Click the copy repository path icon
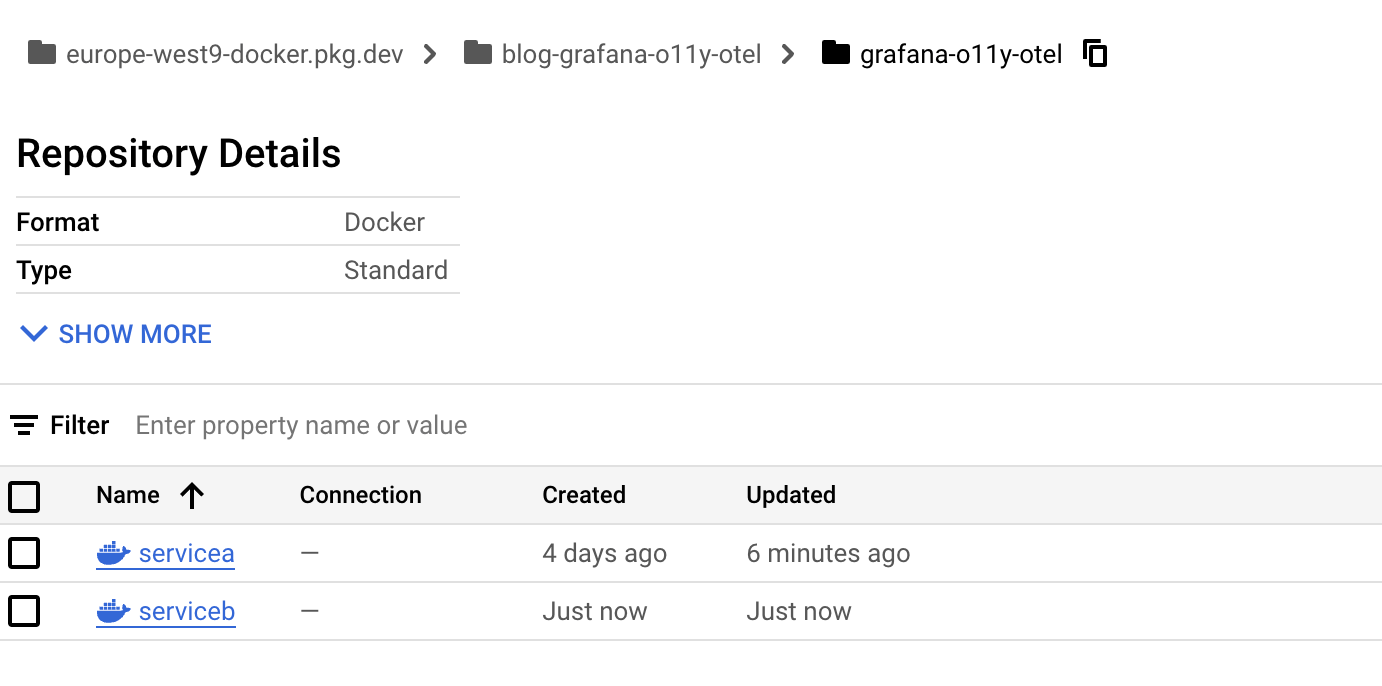The image size is (1382, 686). point(1096,53)
